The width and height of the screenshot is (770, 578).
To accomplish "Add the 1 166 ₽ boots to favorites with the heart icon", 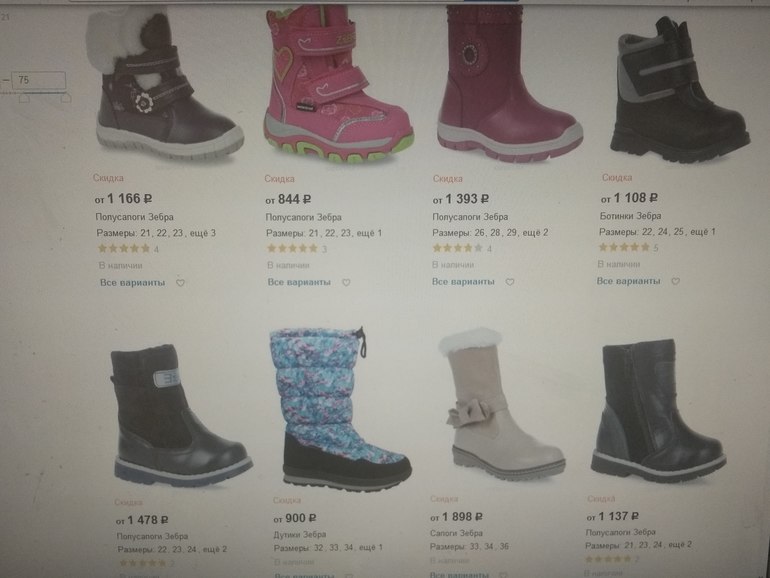I will click(180, 283).
